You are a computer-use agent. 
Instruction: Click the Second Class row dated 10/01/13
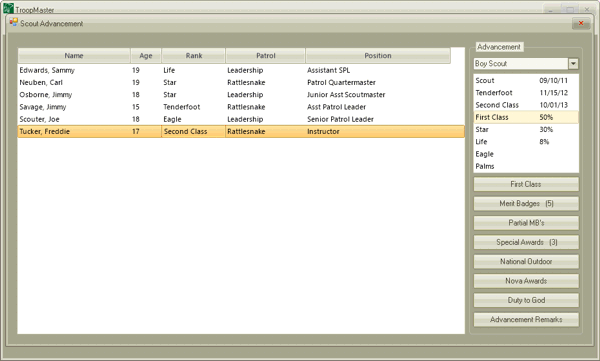click(x=526, y=105)
